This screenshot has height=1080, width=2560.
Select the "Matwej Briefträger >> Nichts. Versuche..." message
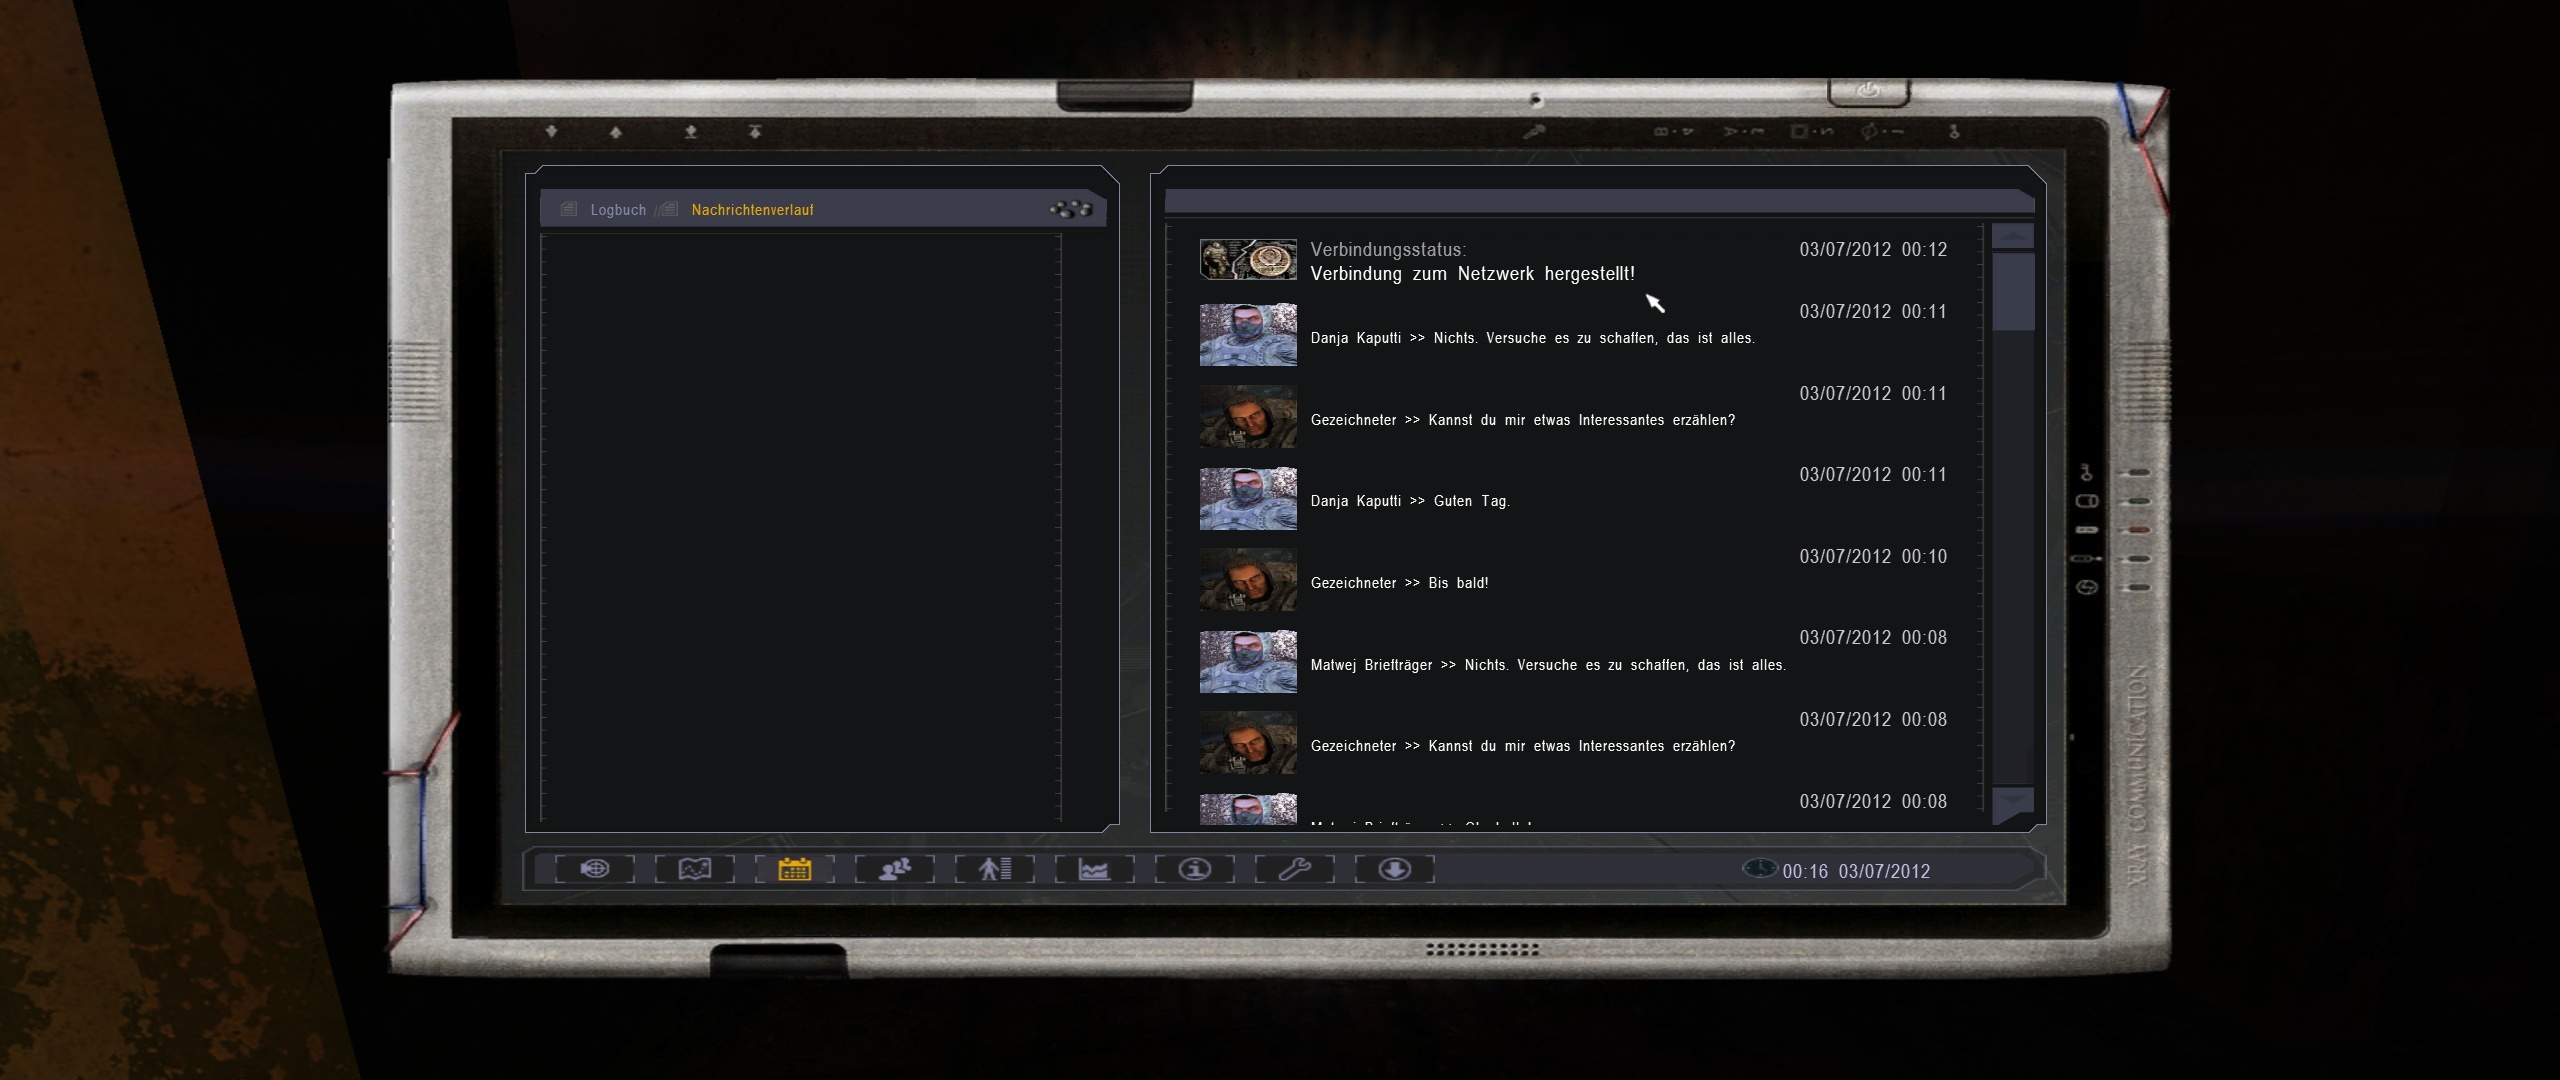pyautogui.click(x=1548, y=665)
